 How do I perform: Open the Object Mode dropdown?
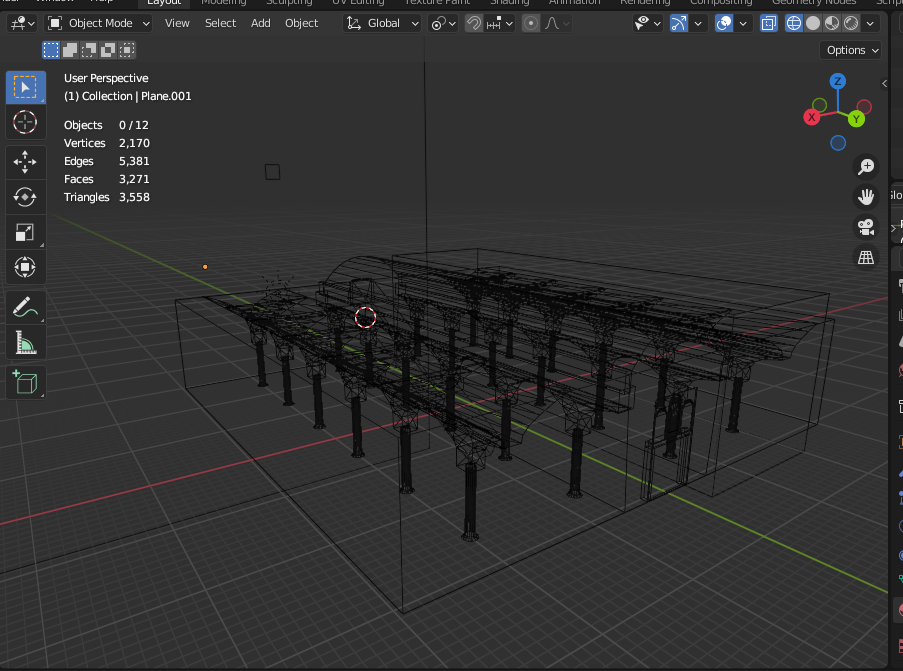coord(100,23)
